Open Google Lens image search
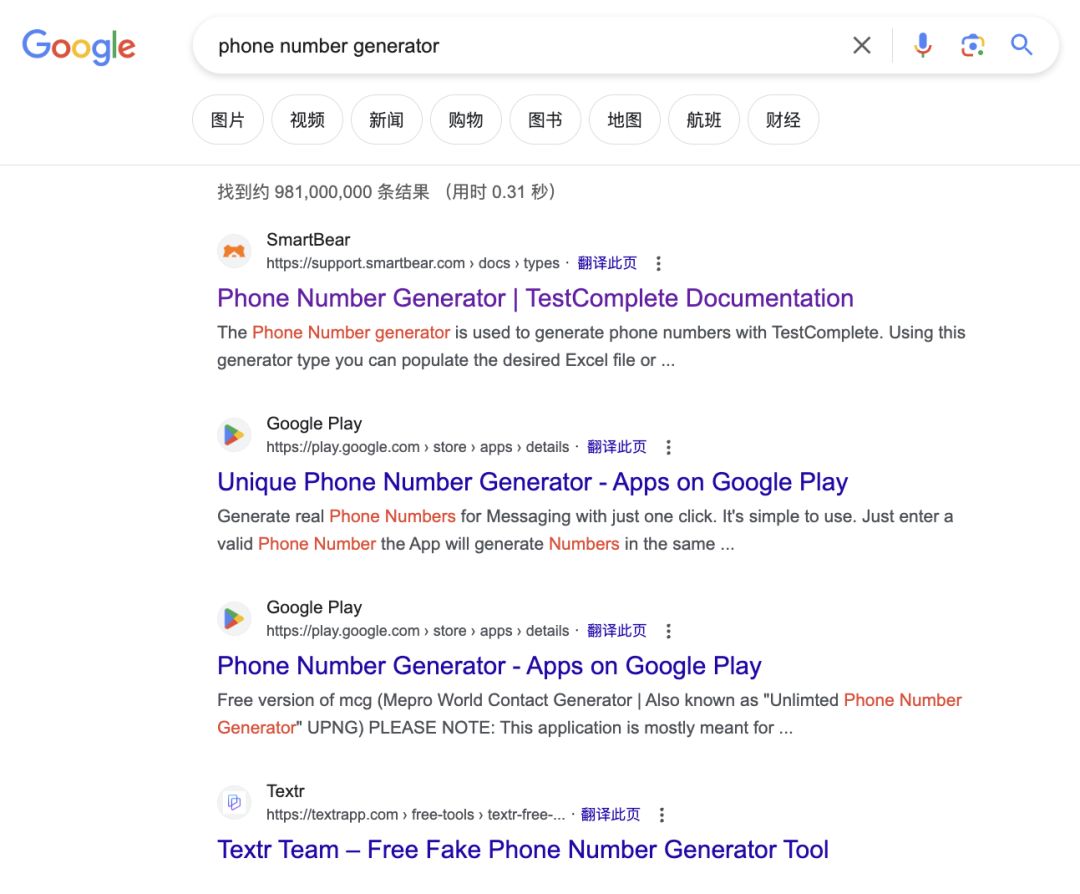This screenshot has height=894, width=1080. pos(972,45)
